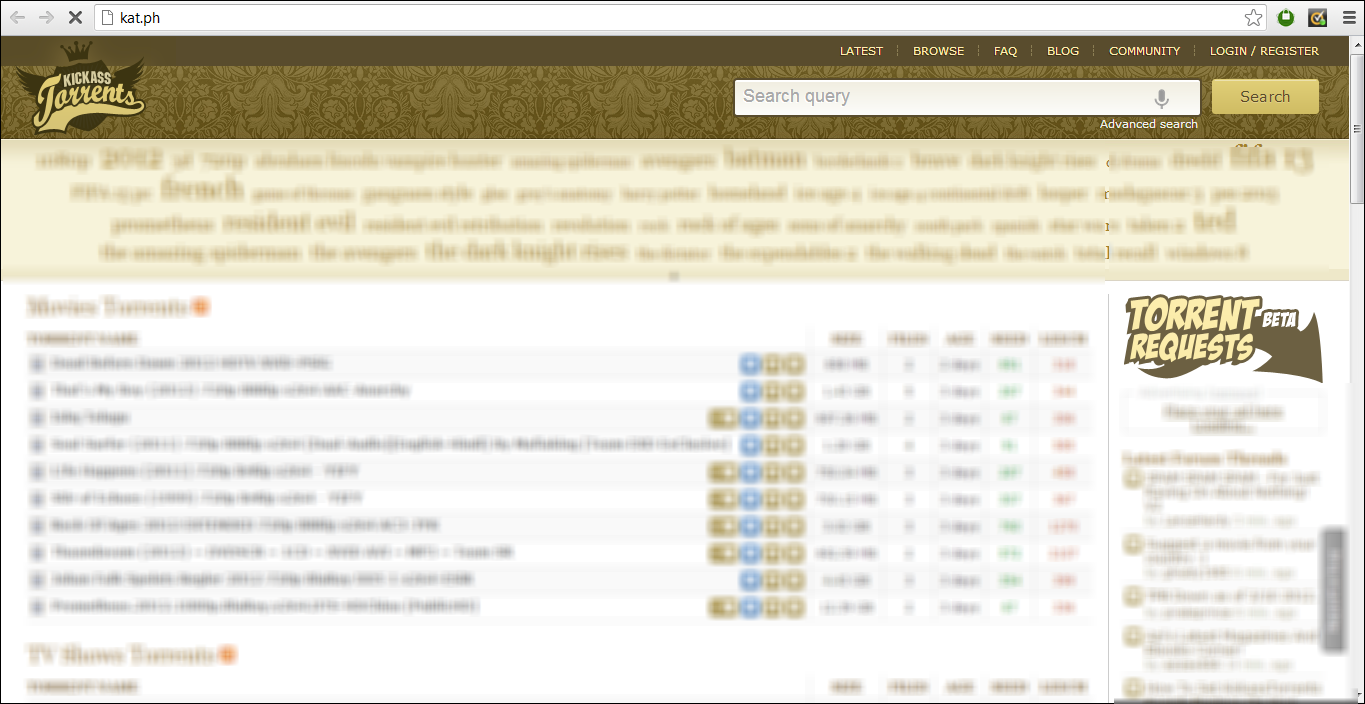
Task: Click the kat.ph address bar
Action: click(x=680, y=18)
